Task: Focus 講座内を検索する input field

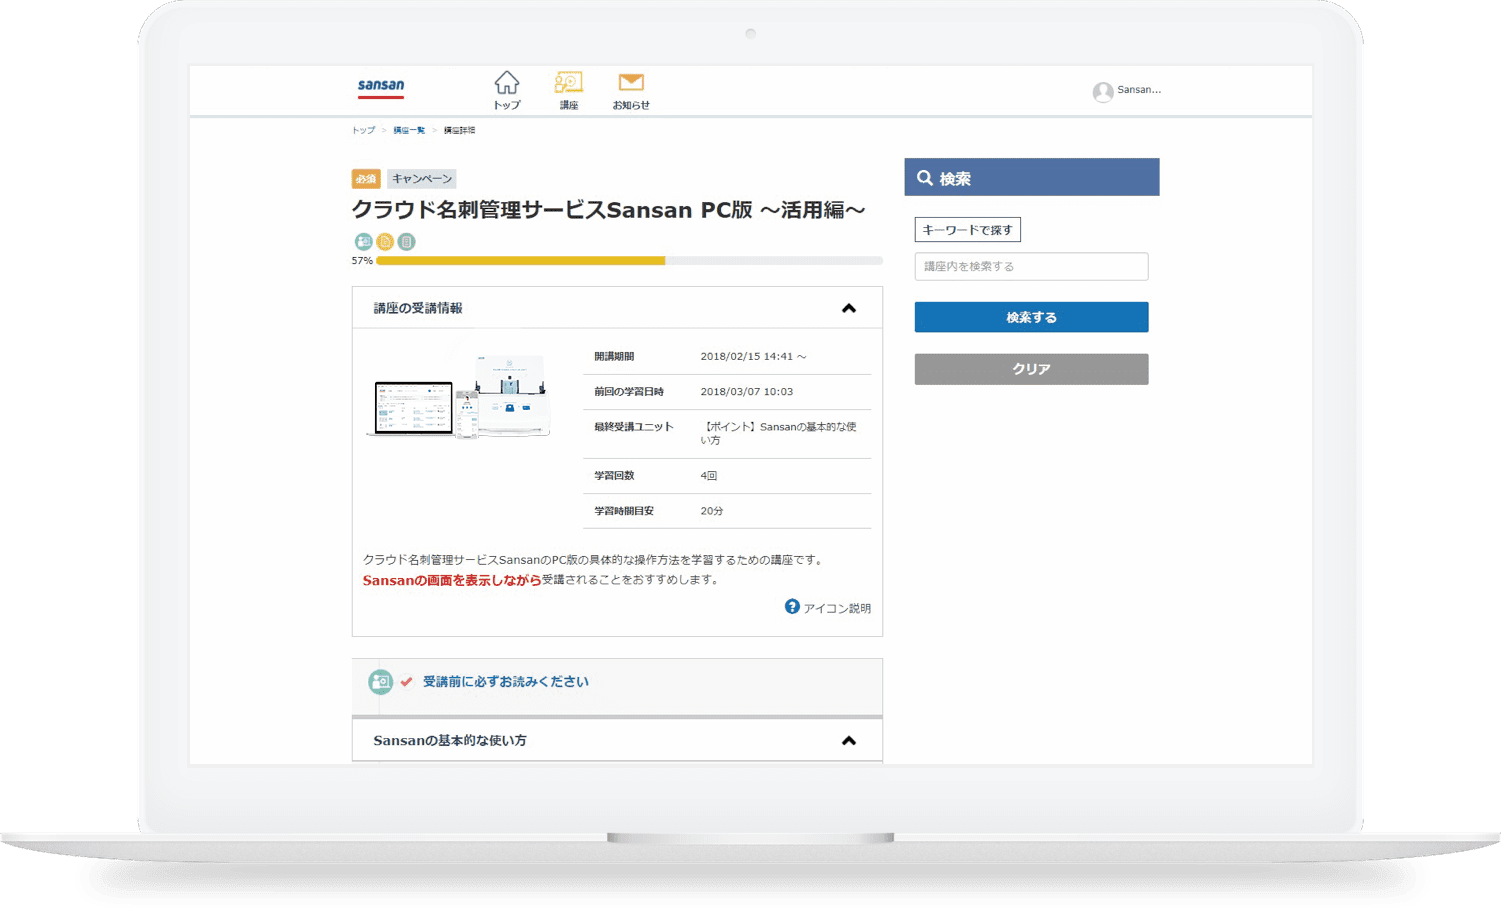Action: coord(1031,267)
